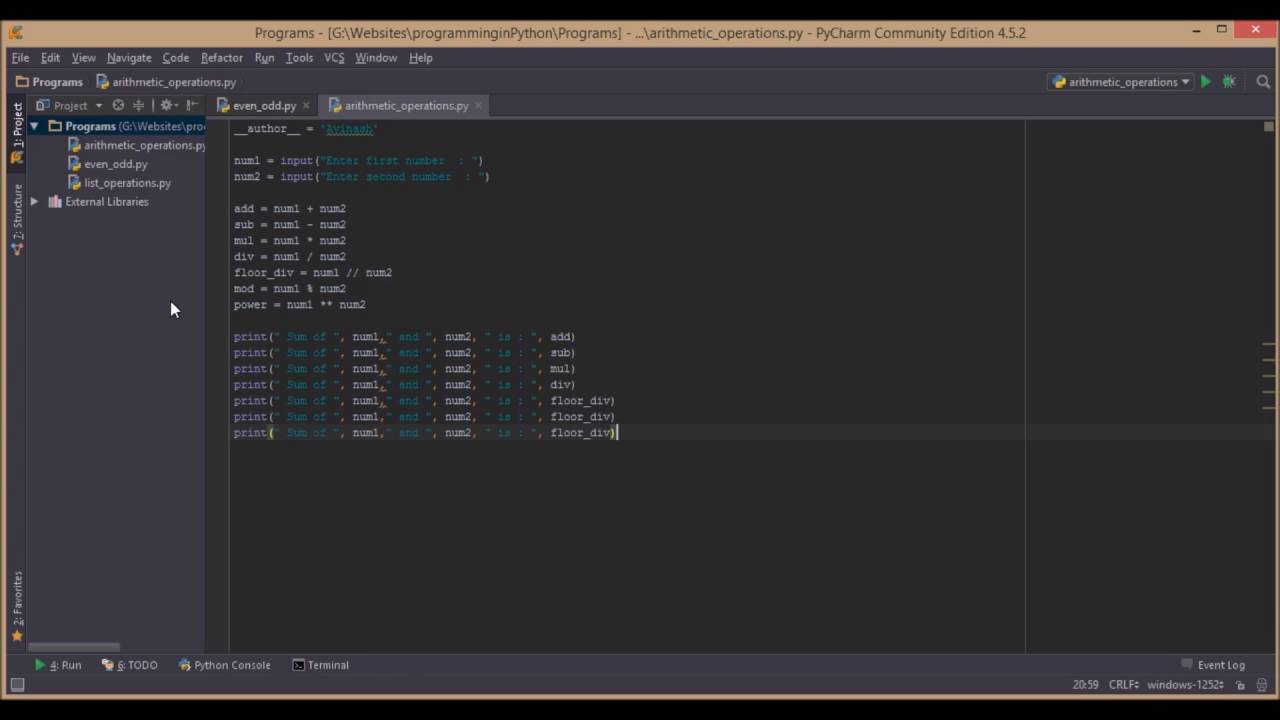Select the arithmetic_operations.py editor tab
Screen dimensions: 1280x720
[406, 105]
